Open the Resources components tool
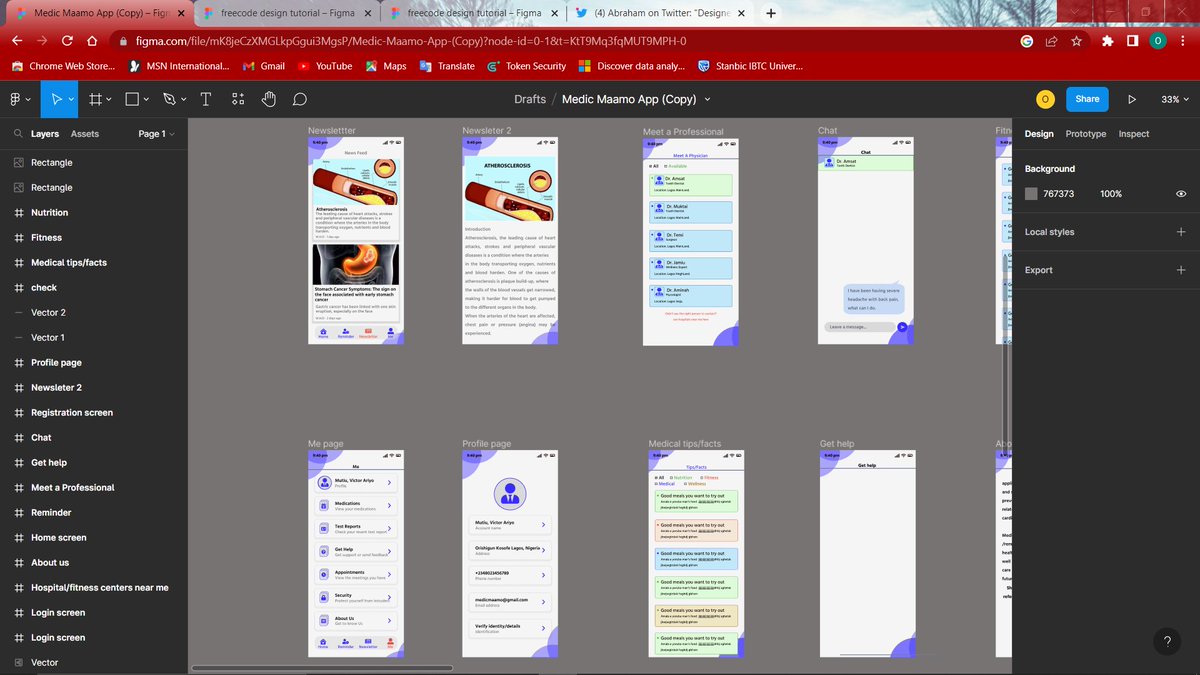 tap(237, 99)
